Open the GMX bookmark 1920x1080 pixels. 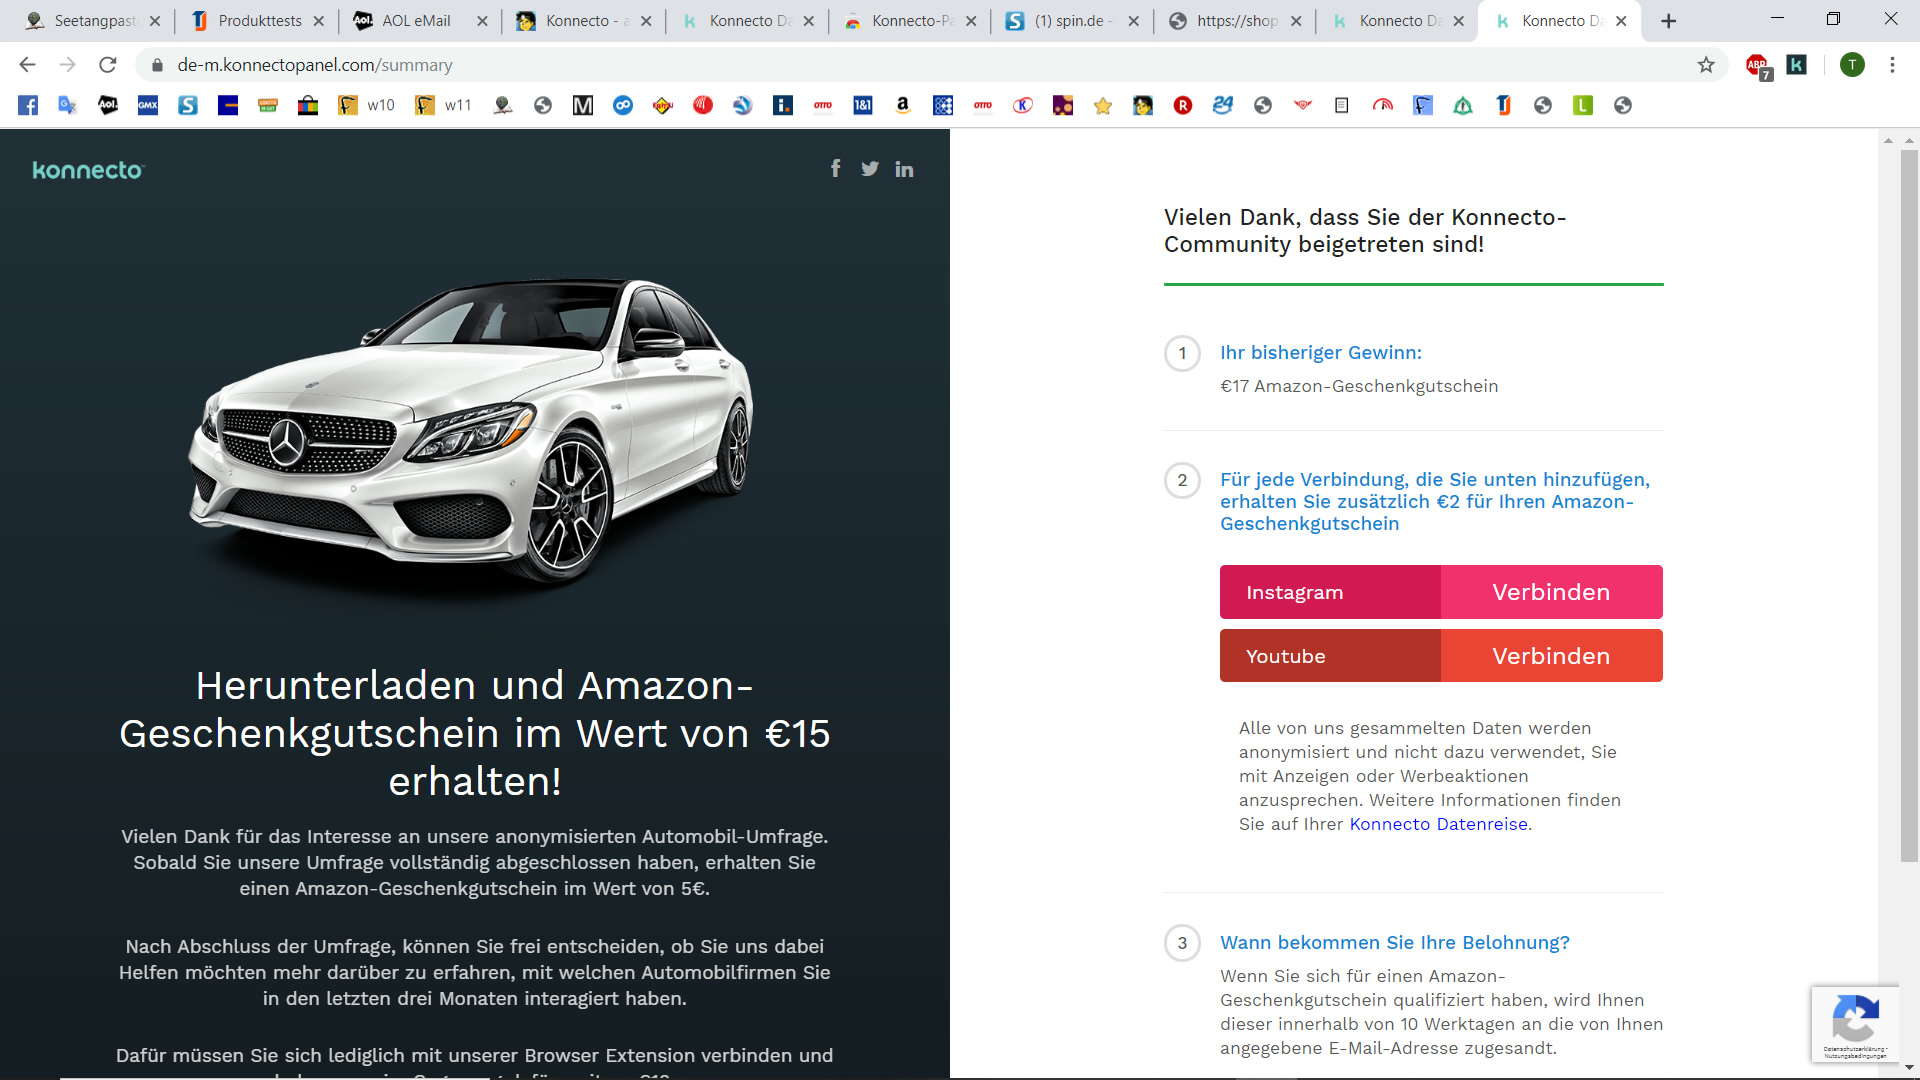pyautogui.click(x=148, y=105)
